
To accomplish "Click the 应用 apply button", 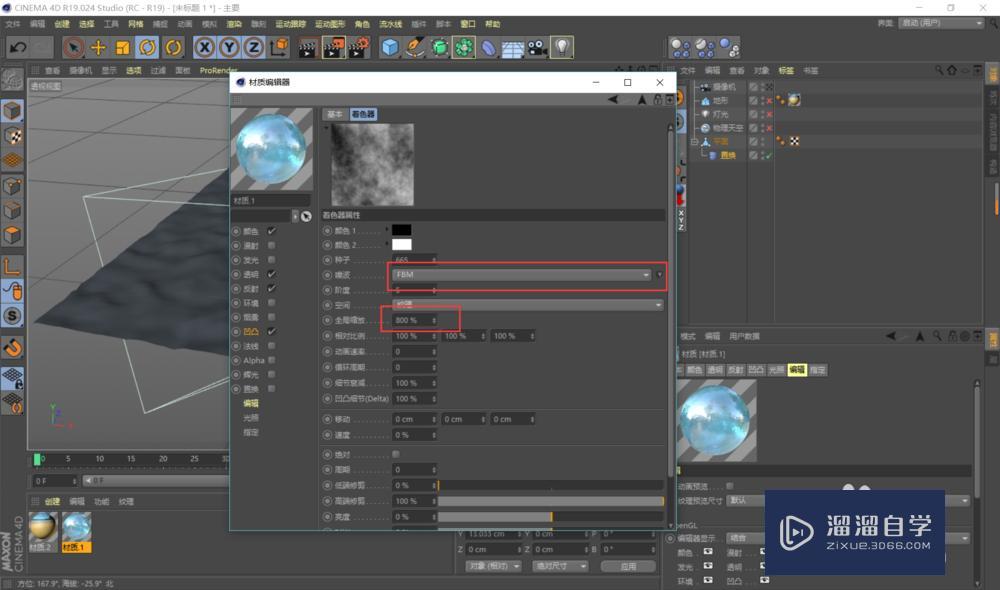I will click(628, 566).
